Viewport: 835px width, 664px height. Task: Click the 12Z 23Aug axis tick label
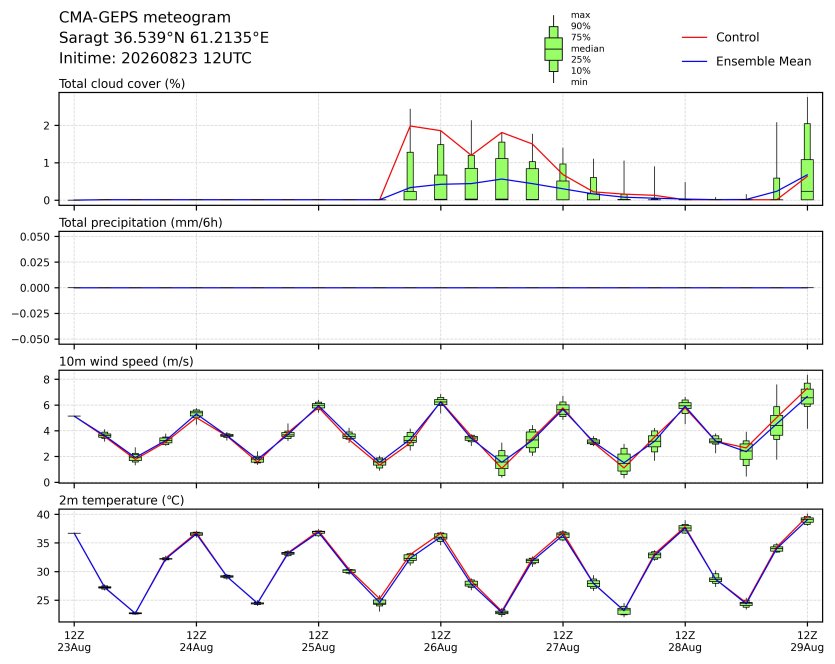[74, 641]
